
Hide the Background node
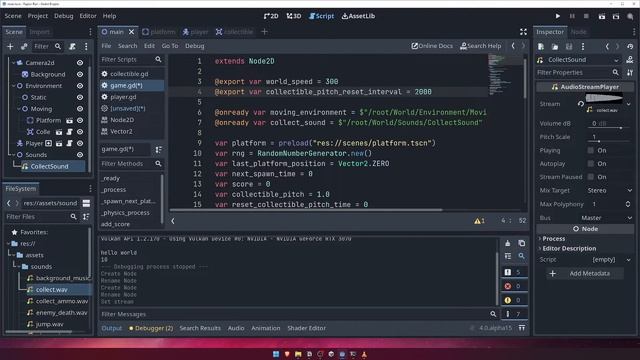[80, 74]
